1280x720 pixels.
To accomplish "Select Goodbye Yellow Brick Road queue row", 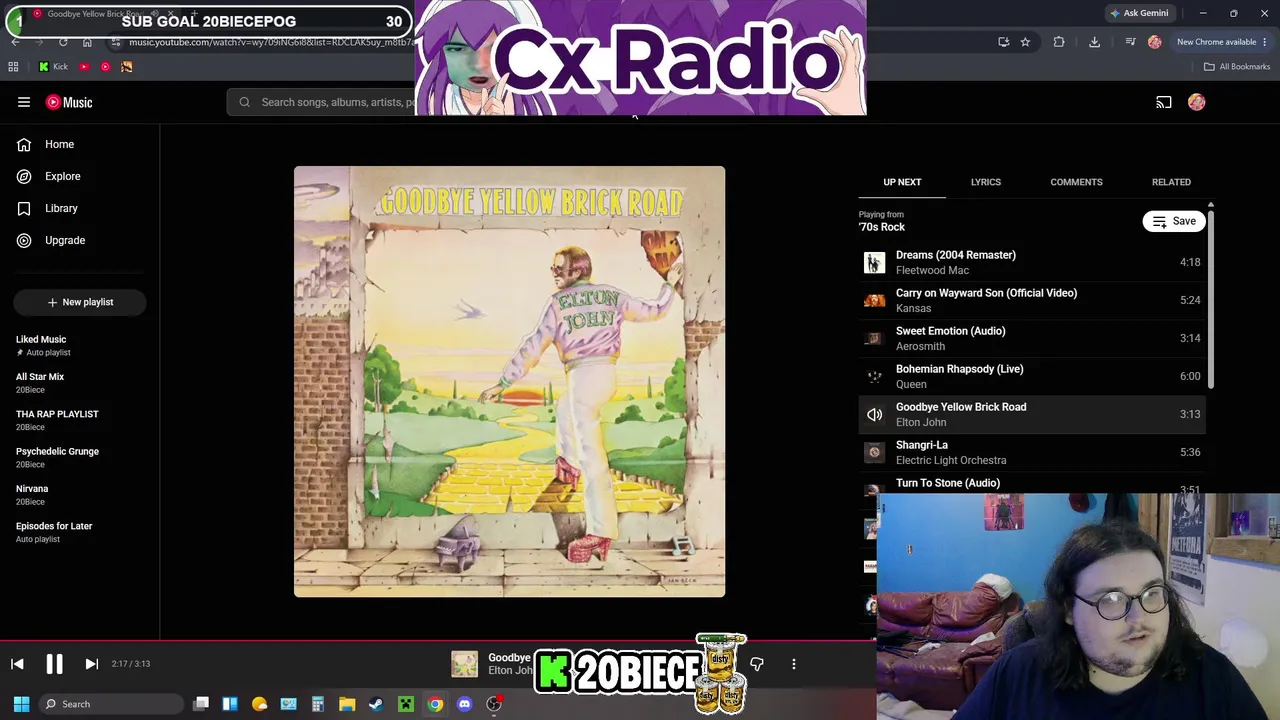I will pyautogui.click(x=1032, y=414).
